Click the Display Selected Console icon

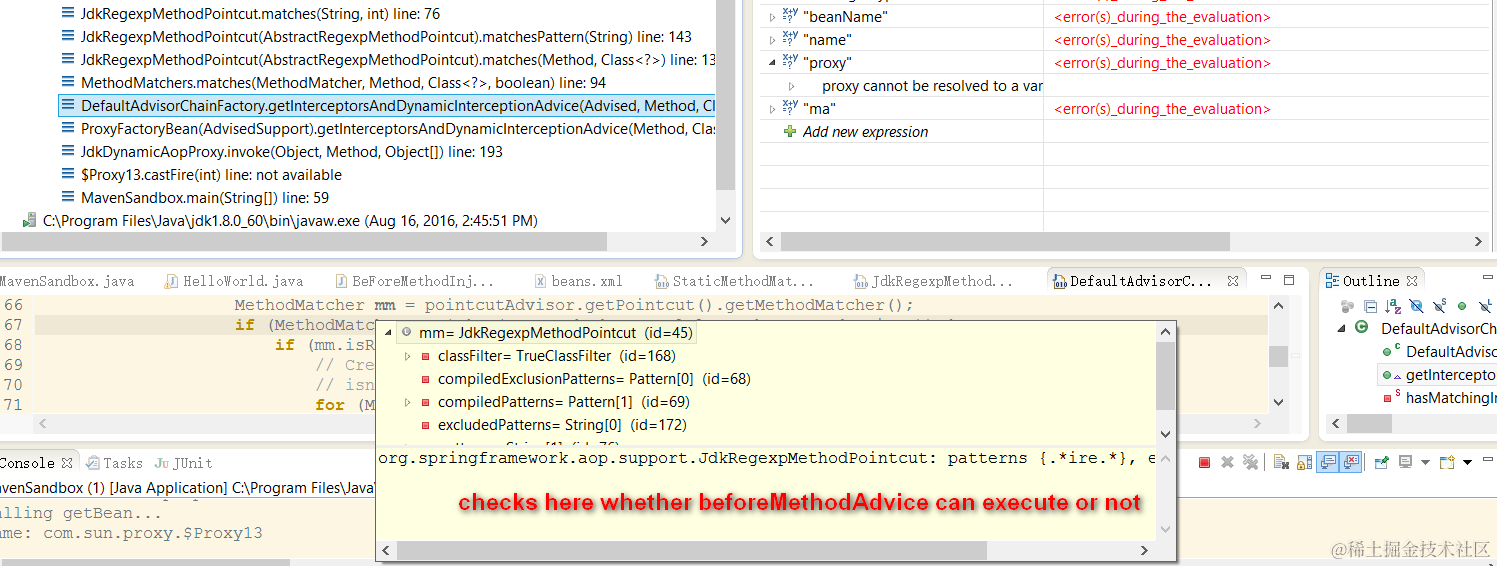[1405, 462]
